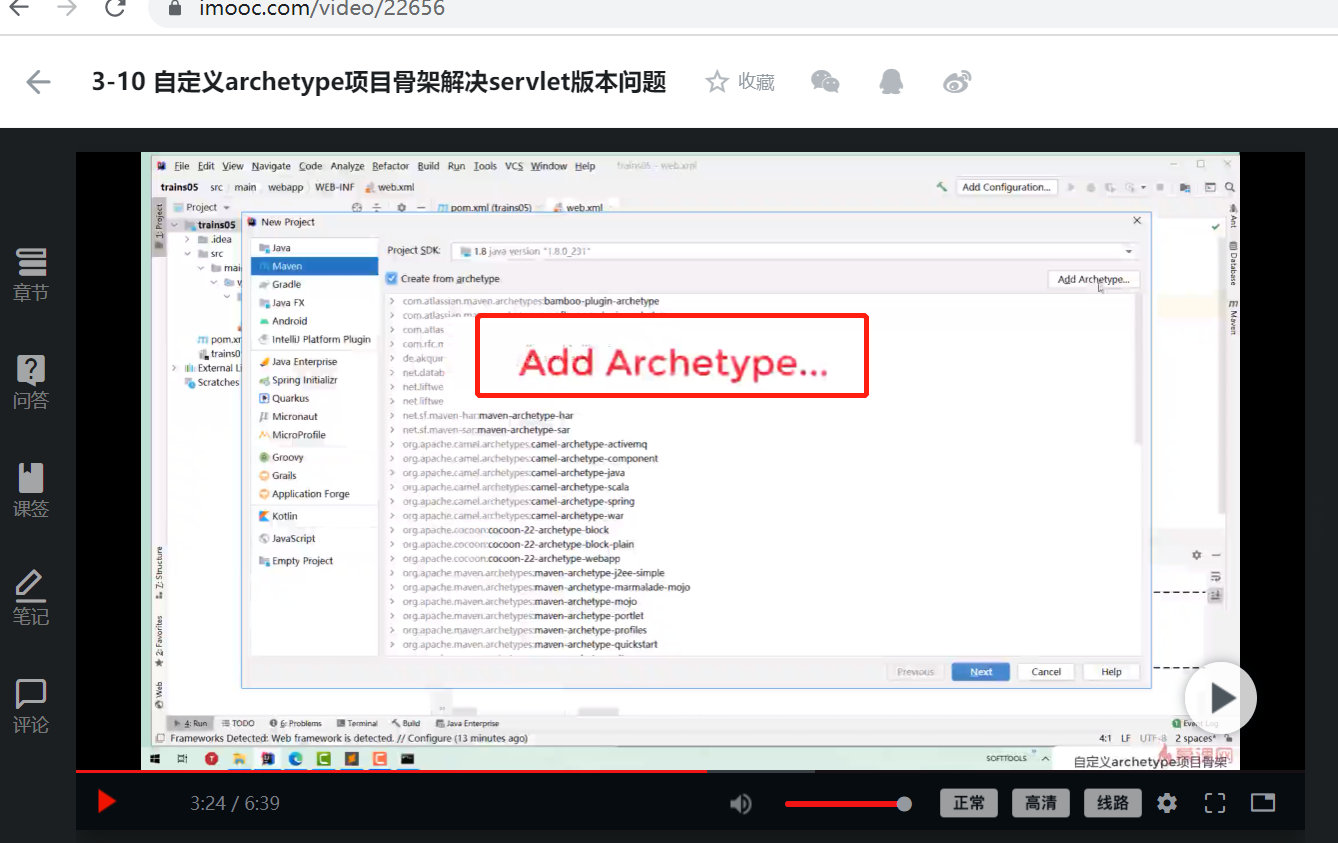Open the pom.xml (trains05) editor tab
This screenshot has width=1338, height=843.
484,208
